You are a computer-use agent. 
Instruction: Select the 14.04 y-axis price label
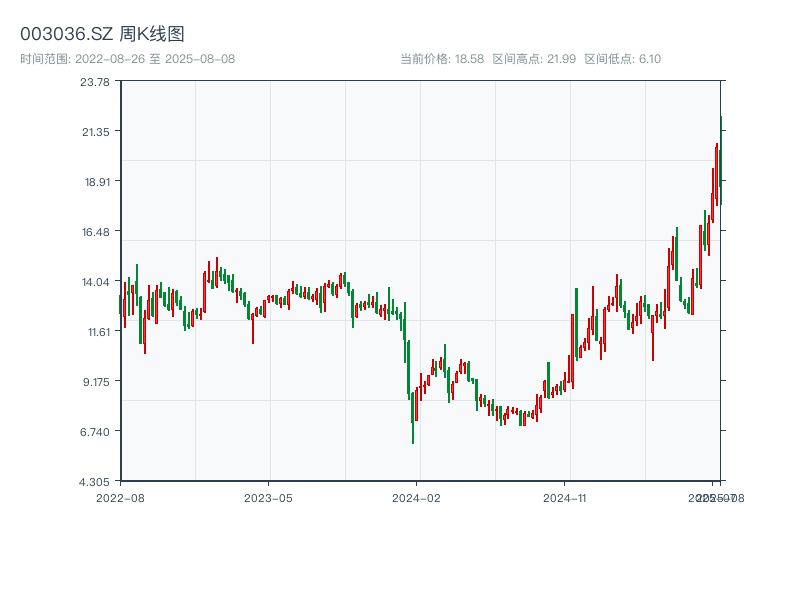click(95, 282)
